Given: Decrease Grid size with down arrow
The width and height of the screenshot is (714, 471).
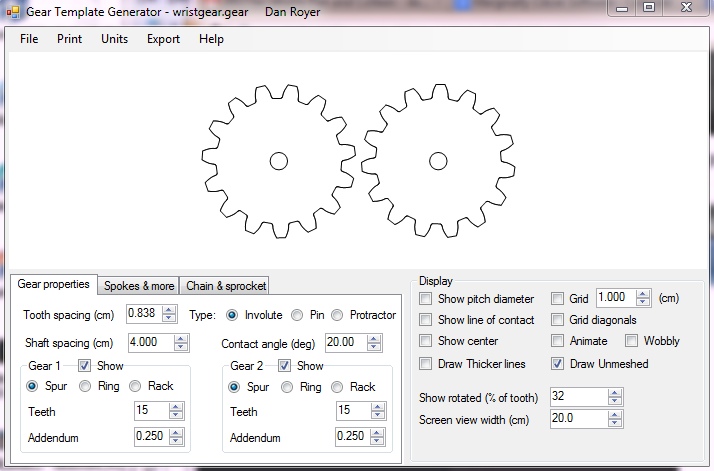Looking at the screenshot, I should (643, 302).
